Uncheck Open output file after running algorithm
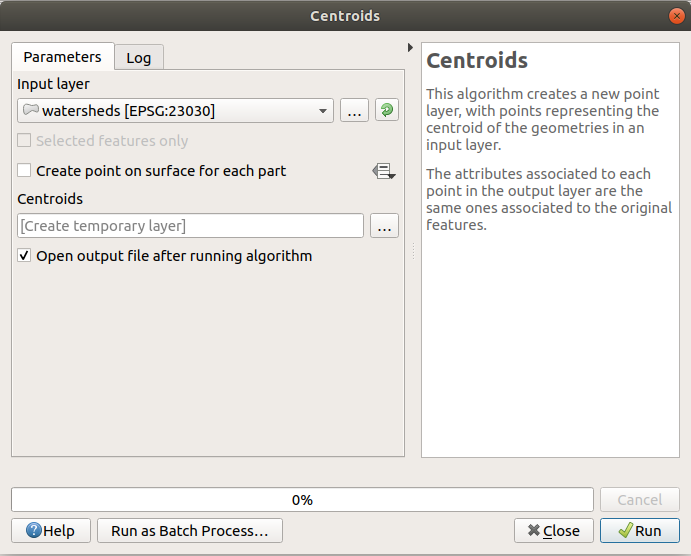The width and height of the screenshot is (691, 556). pos(25,256)
